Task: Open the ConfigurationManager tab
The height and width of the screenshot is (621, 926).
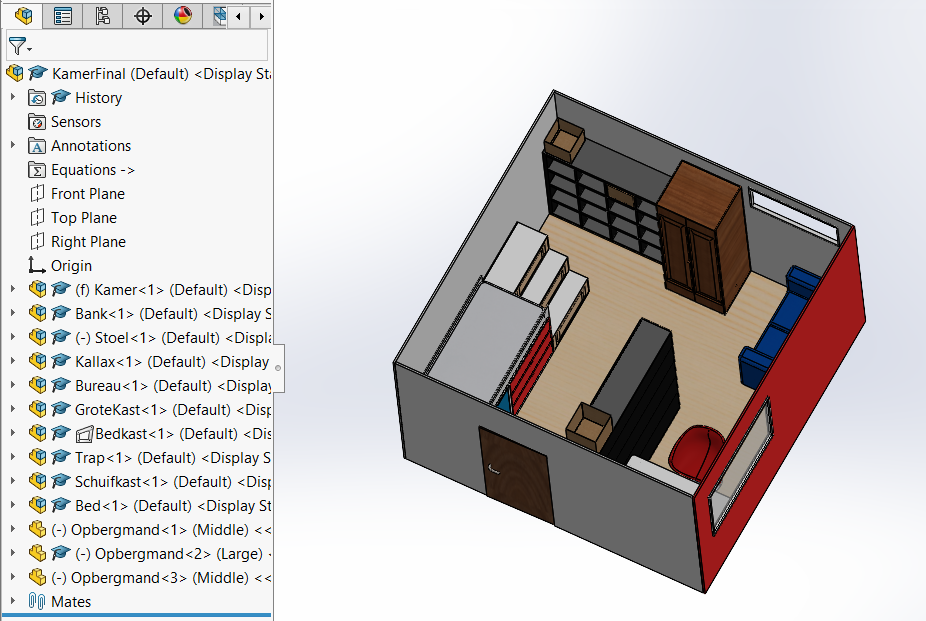Action: [x=102, y=15]
